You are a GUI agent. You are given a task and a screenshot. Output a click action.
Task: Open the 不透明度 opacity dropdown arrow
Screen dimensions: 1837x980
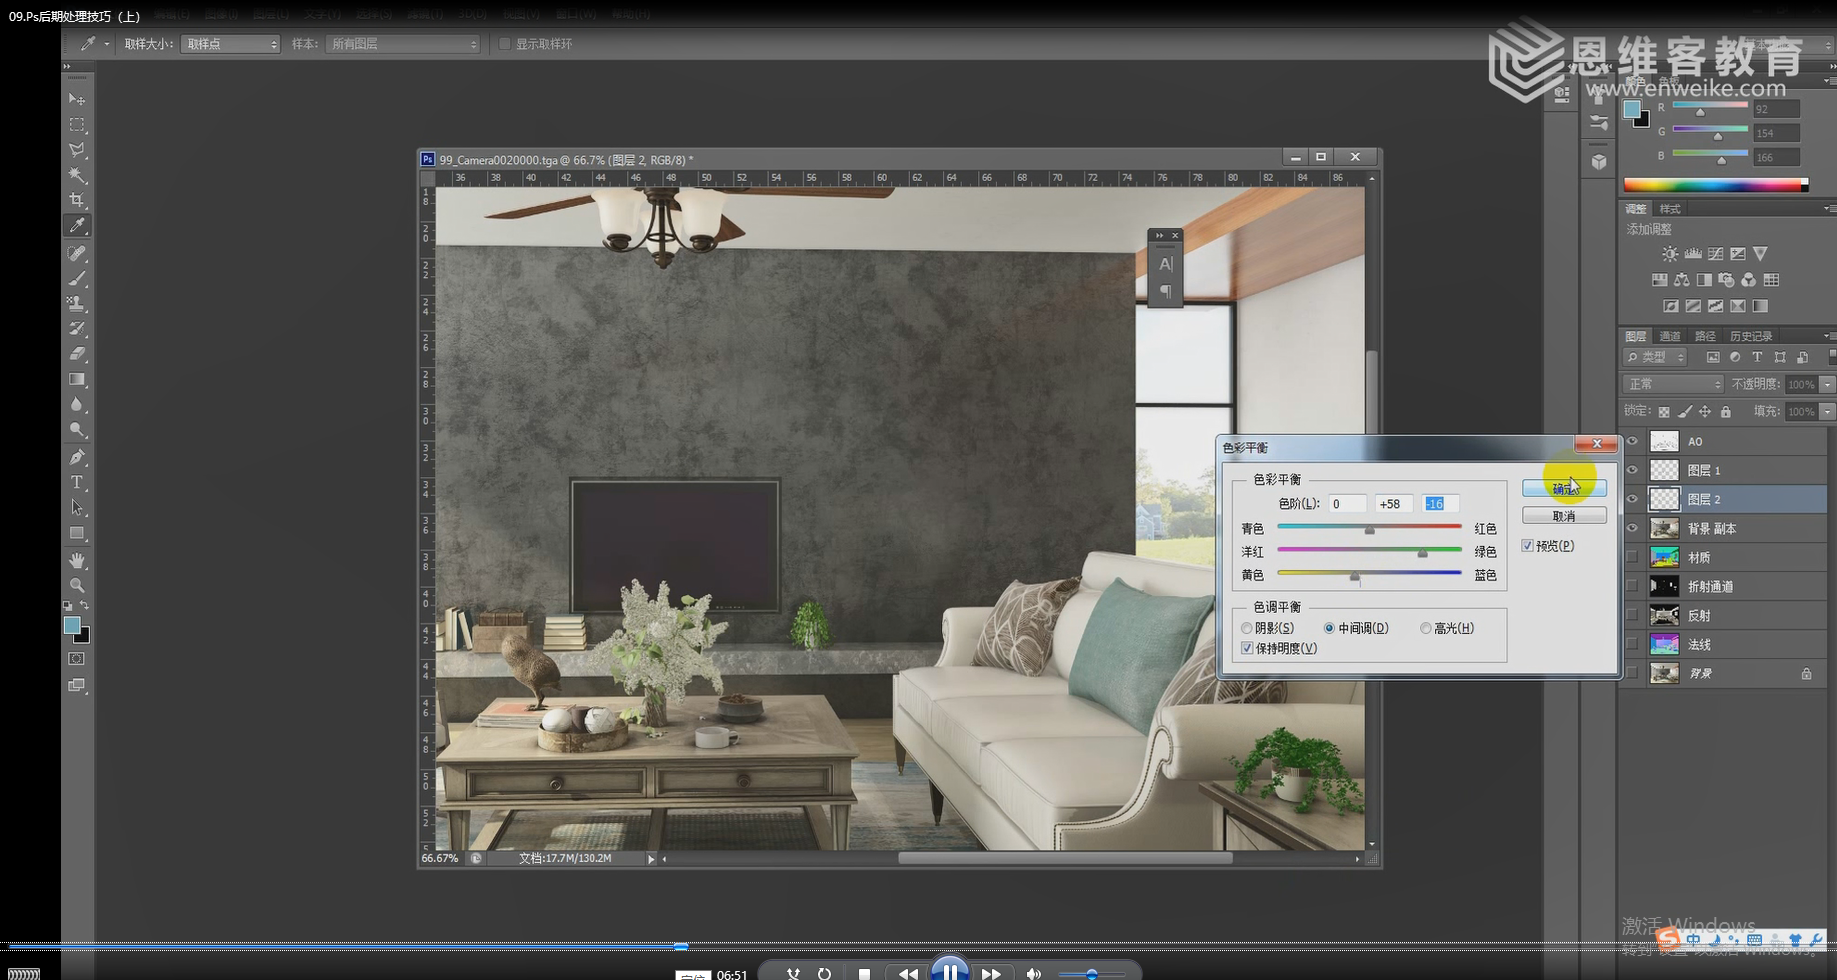pyautogui.click(x=1827, y=384)
